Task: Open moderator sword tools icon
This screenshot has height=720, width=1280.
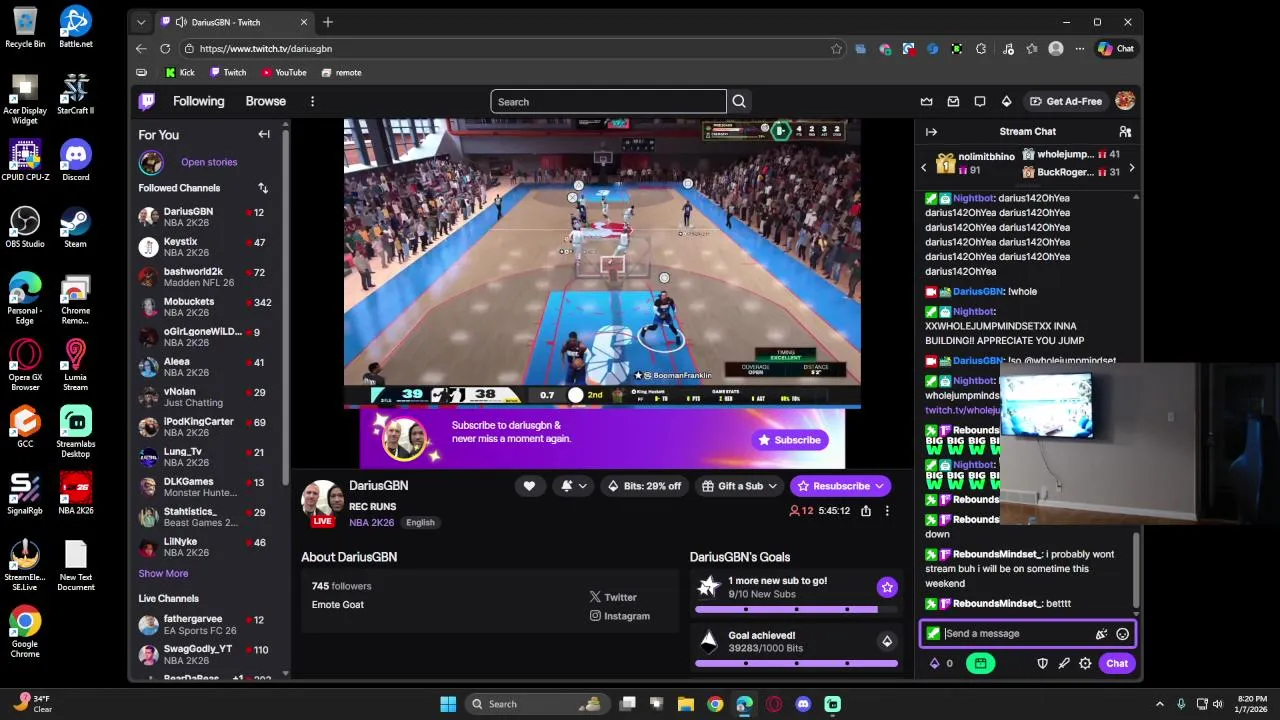Action: click(x=1064, y=663)
